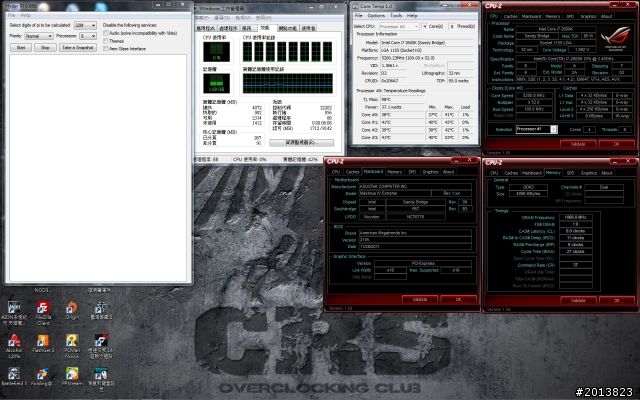Open the Select CPU dropdown in Core Temp

399,26
